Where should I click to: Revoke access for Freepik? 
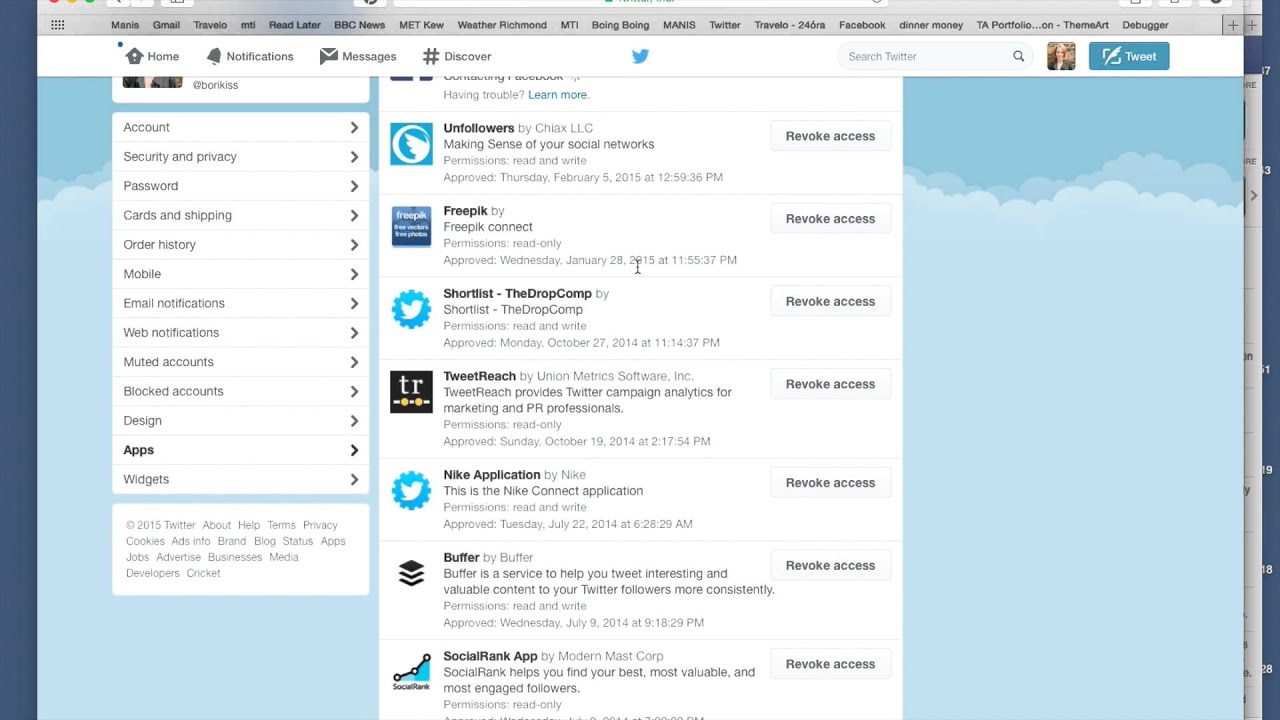pos(830,219)
